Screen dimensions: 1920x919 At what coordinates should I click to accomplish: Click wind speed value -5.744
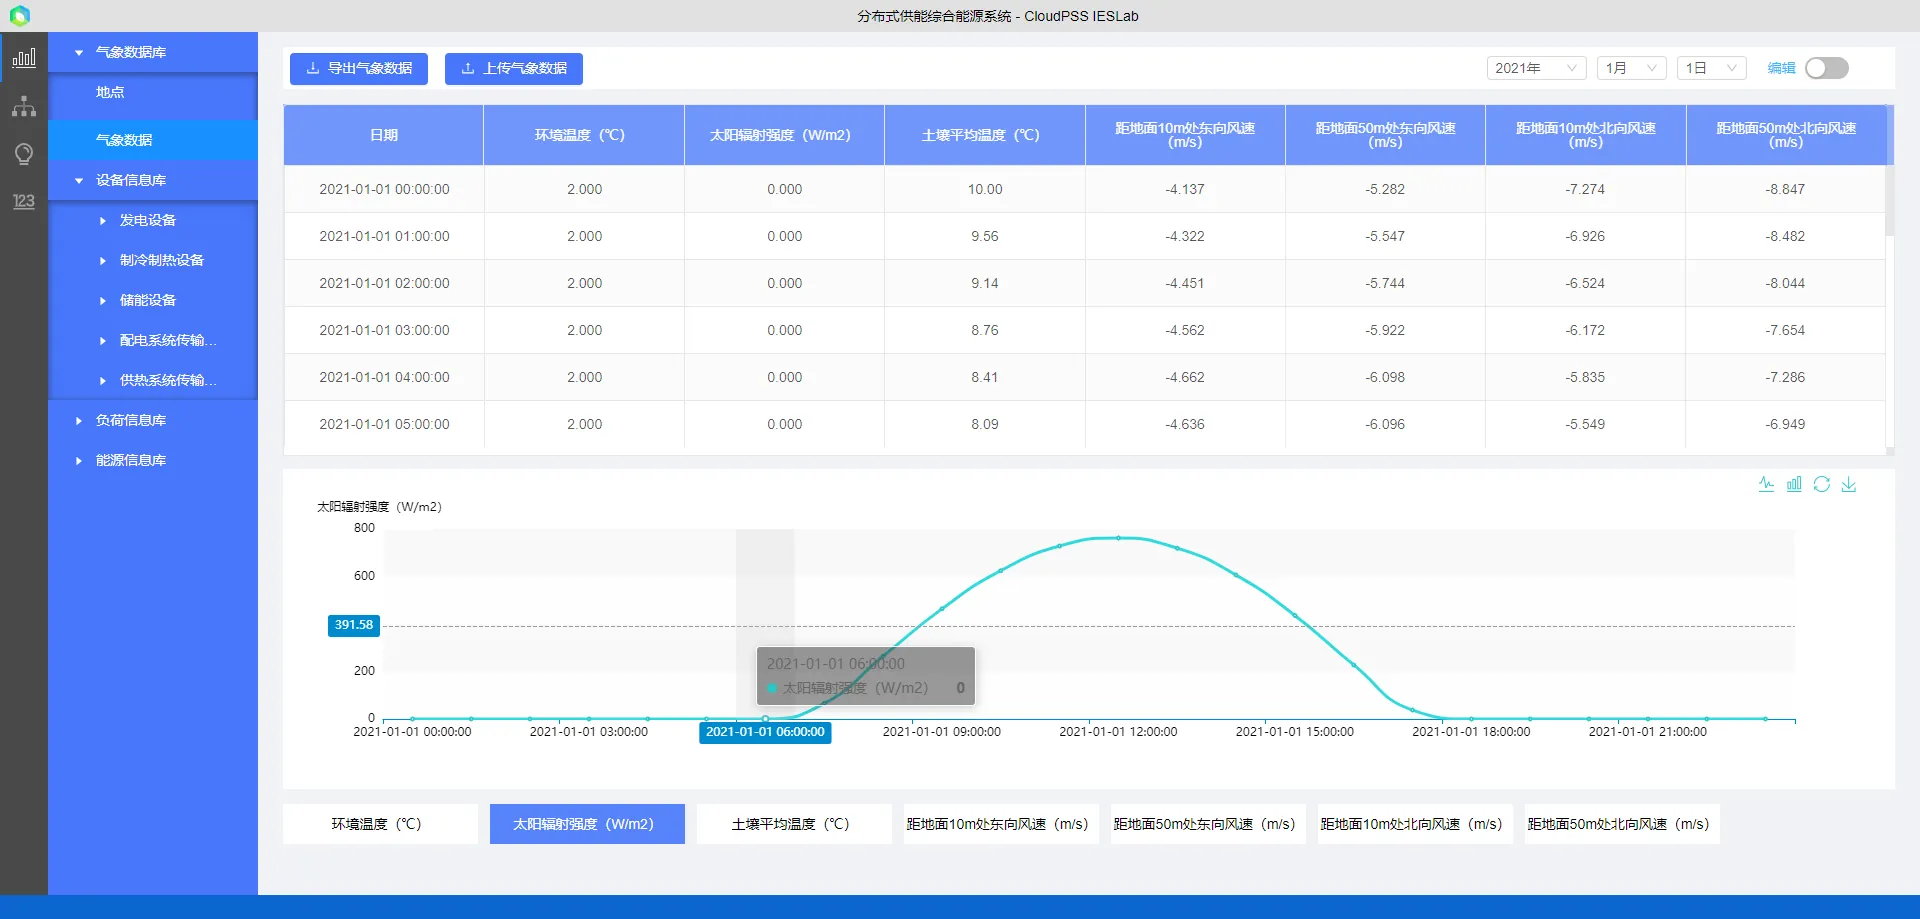tap(1385, 283)
